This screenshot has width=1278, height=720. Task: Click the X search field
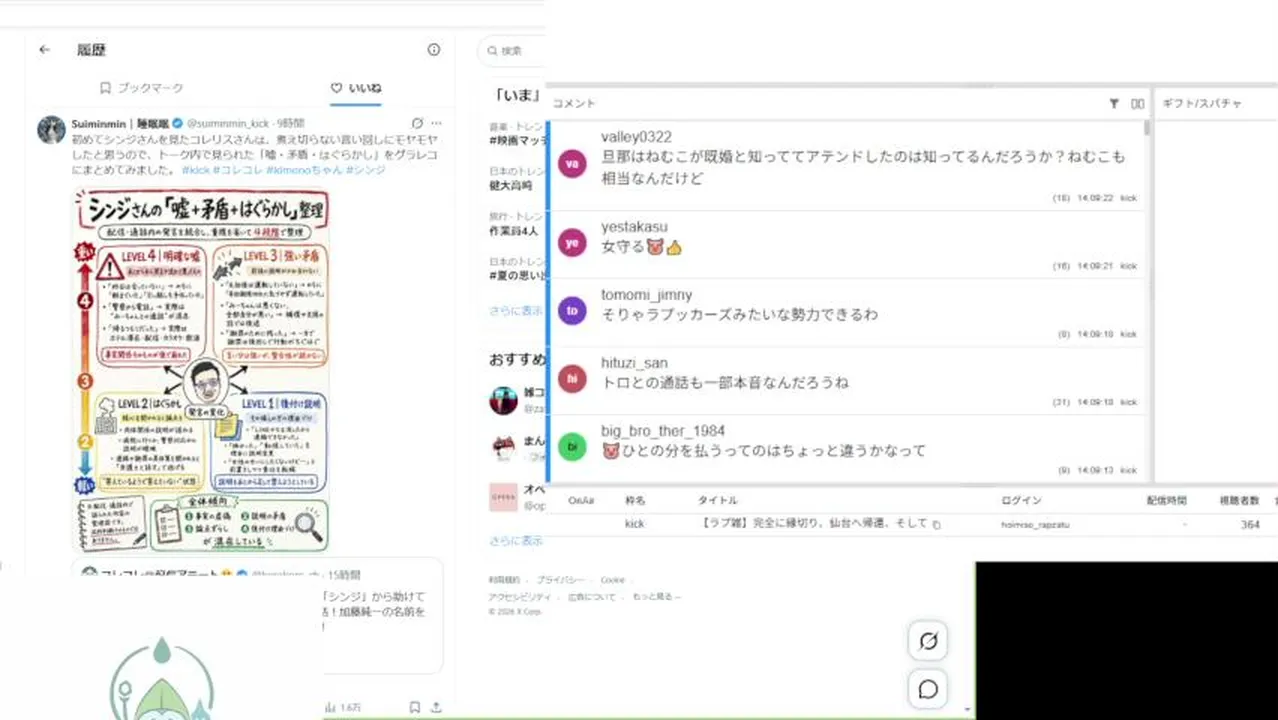[512, 50]
